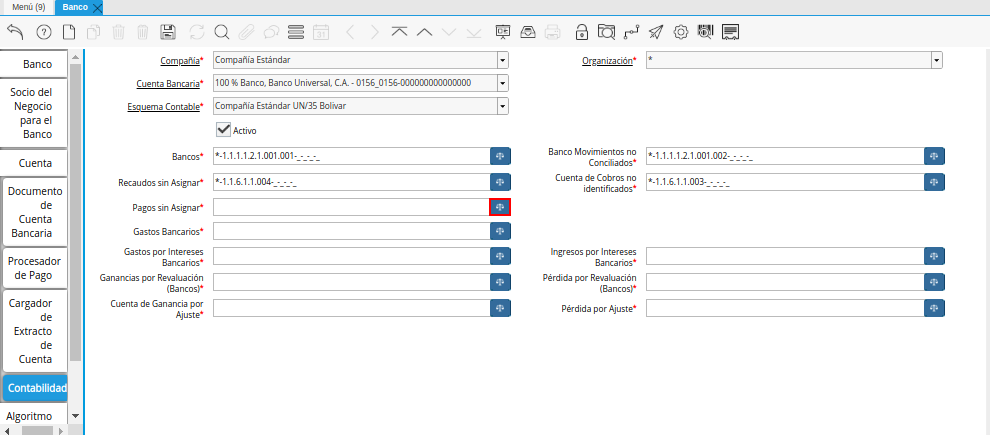Click the History calendar icon
Screen dimensions: 990x435
[321, 32]
